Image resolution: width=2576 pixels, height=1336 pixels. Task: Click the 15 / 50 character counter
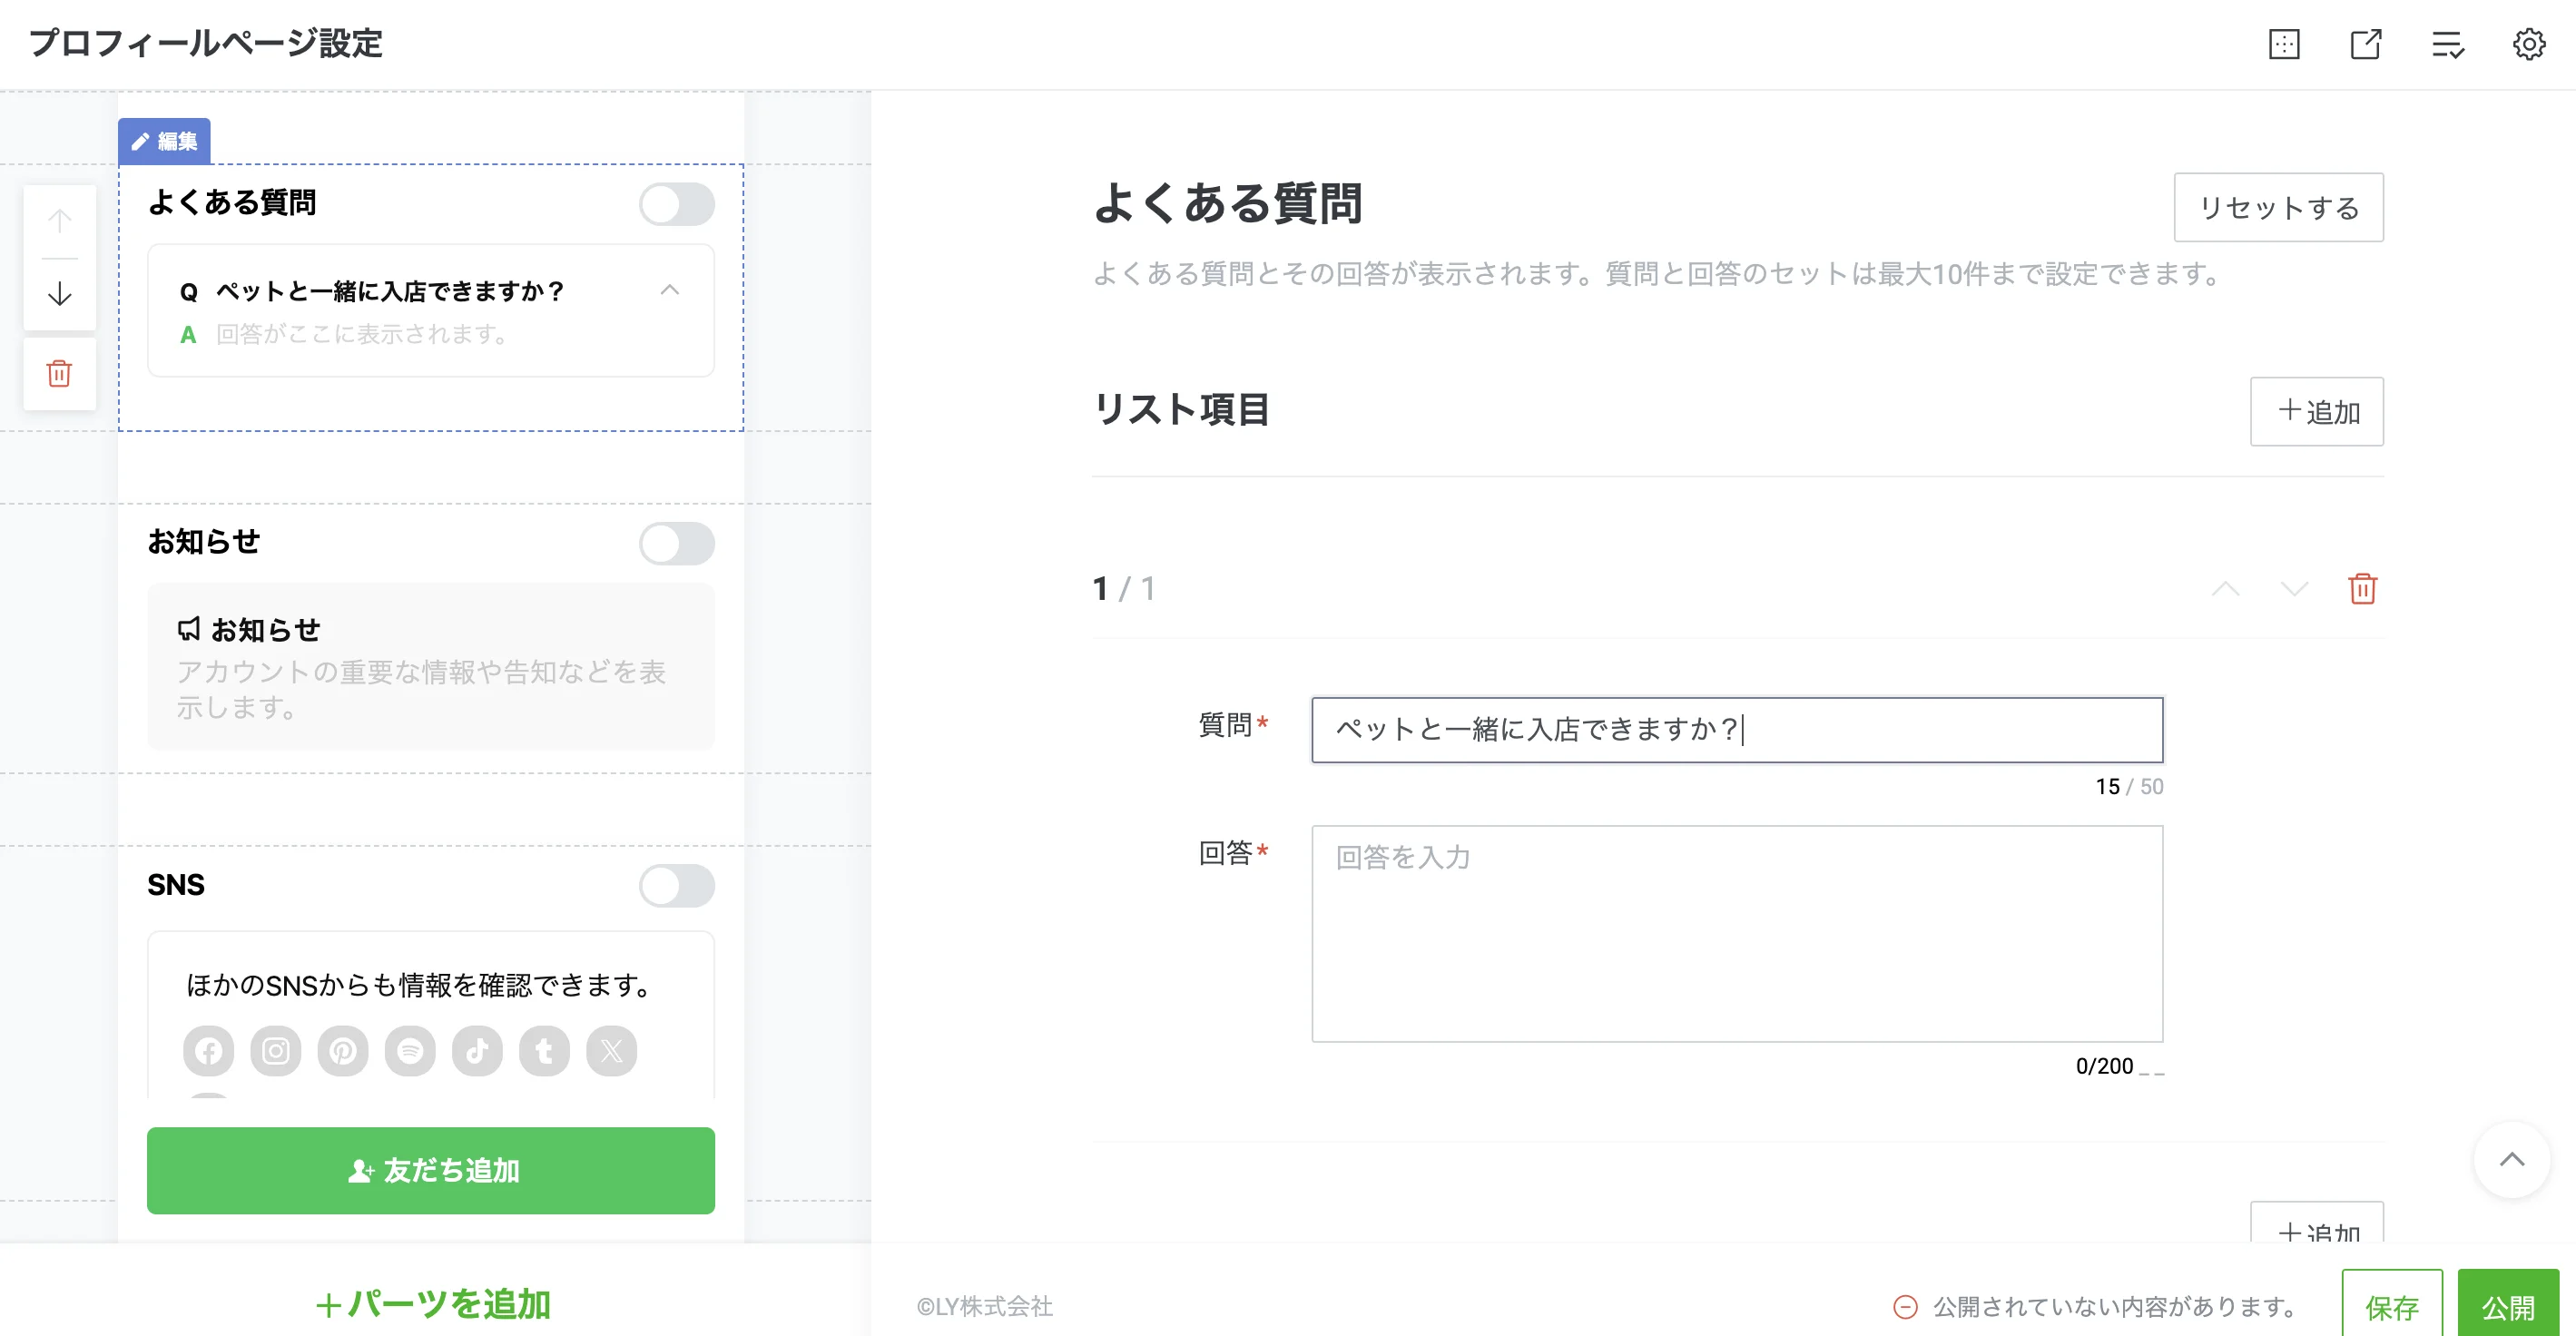(2129, 787)
